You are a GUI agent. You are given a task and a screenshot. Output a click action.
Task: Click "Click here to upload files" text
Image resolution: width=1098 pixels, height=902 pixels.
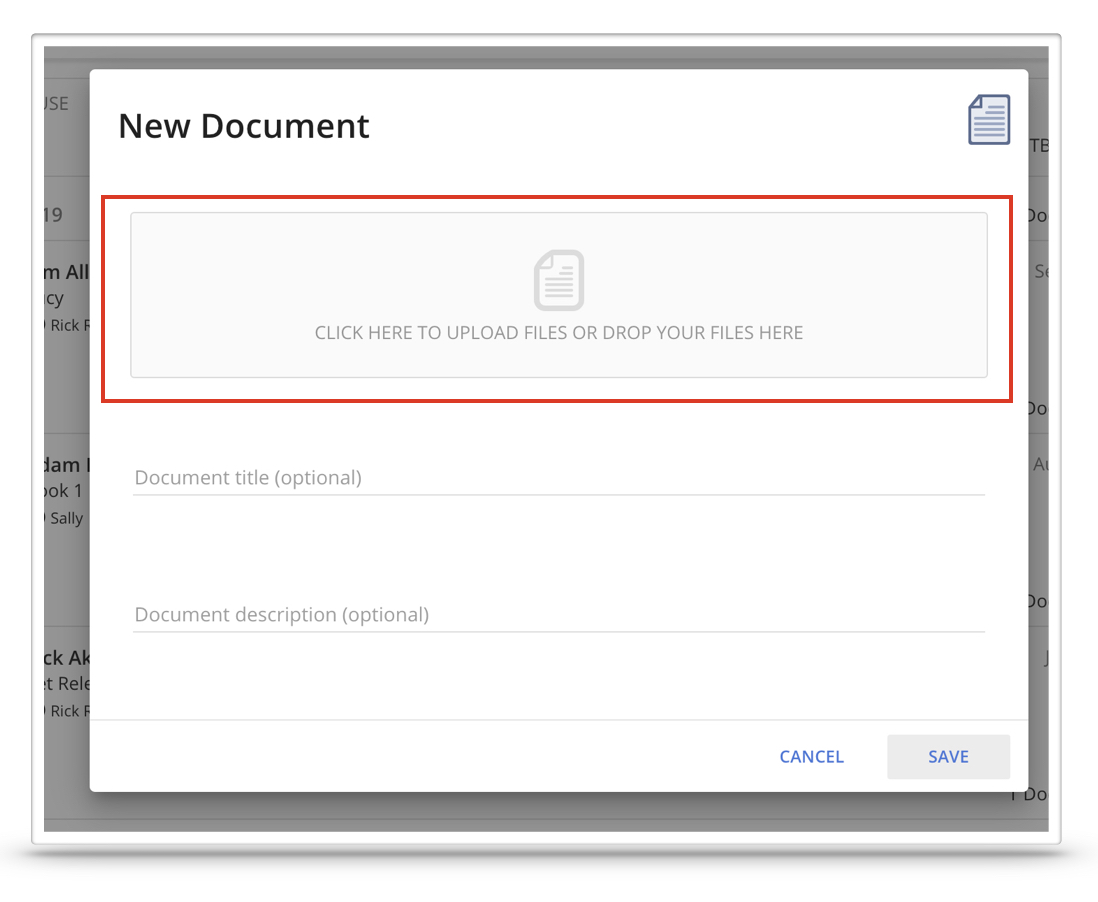558,333
